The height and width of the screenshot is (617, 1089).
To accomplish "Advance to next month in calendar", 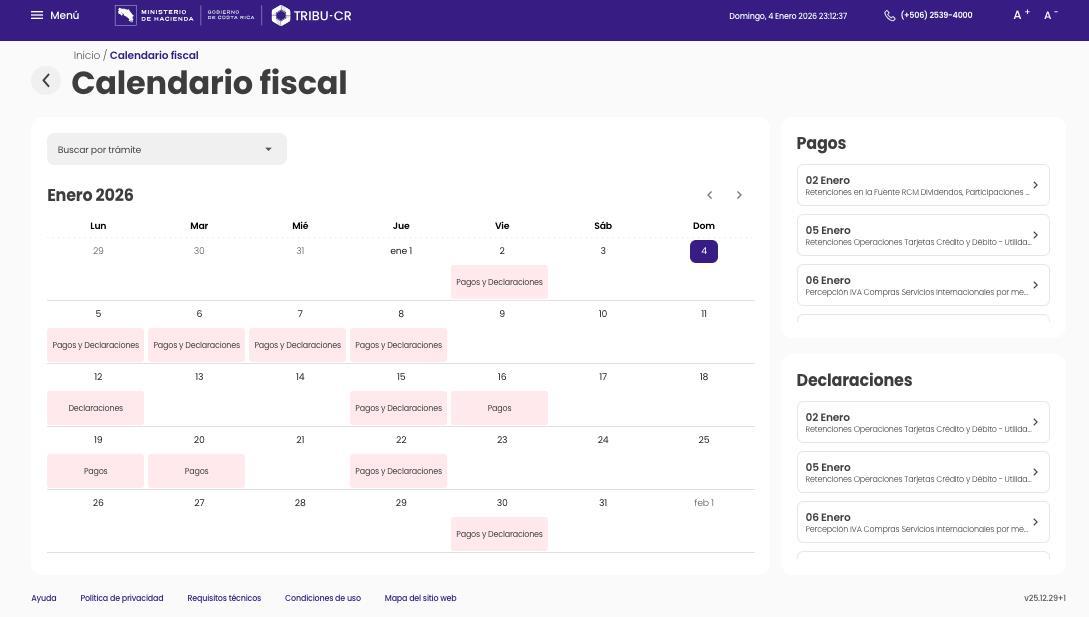I will (739, 195).
